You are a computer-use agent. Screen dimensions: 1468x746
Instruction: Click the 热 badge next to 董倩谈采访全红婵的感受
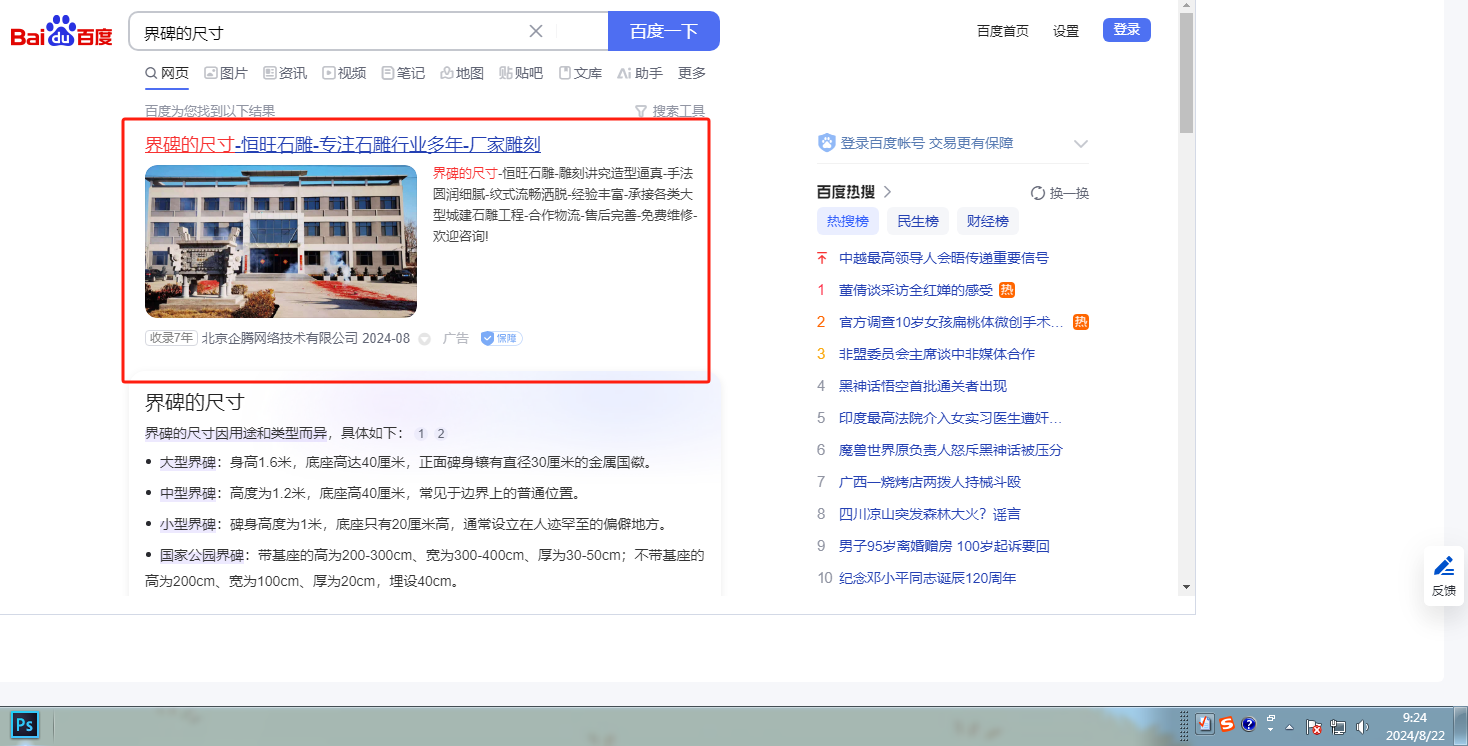[1008, 290]
